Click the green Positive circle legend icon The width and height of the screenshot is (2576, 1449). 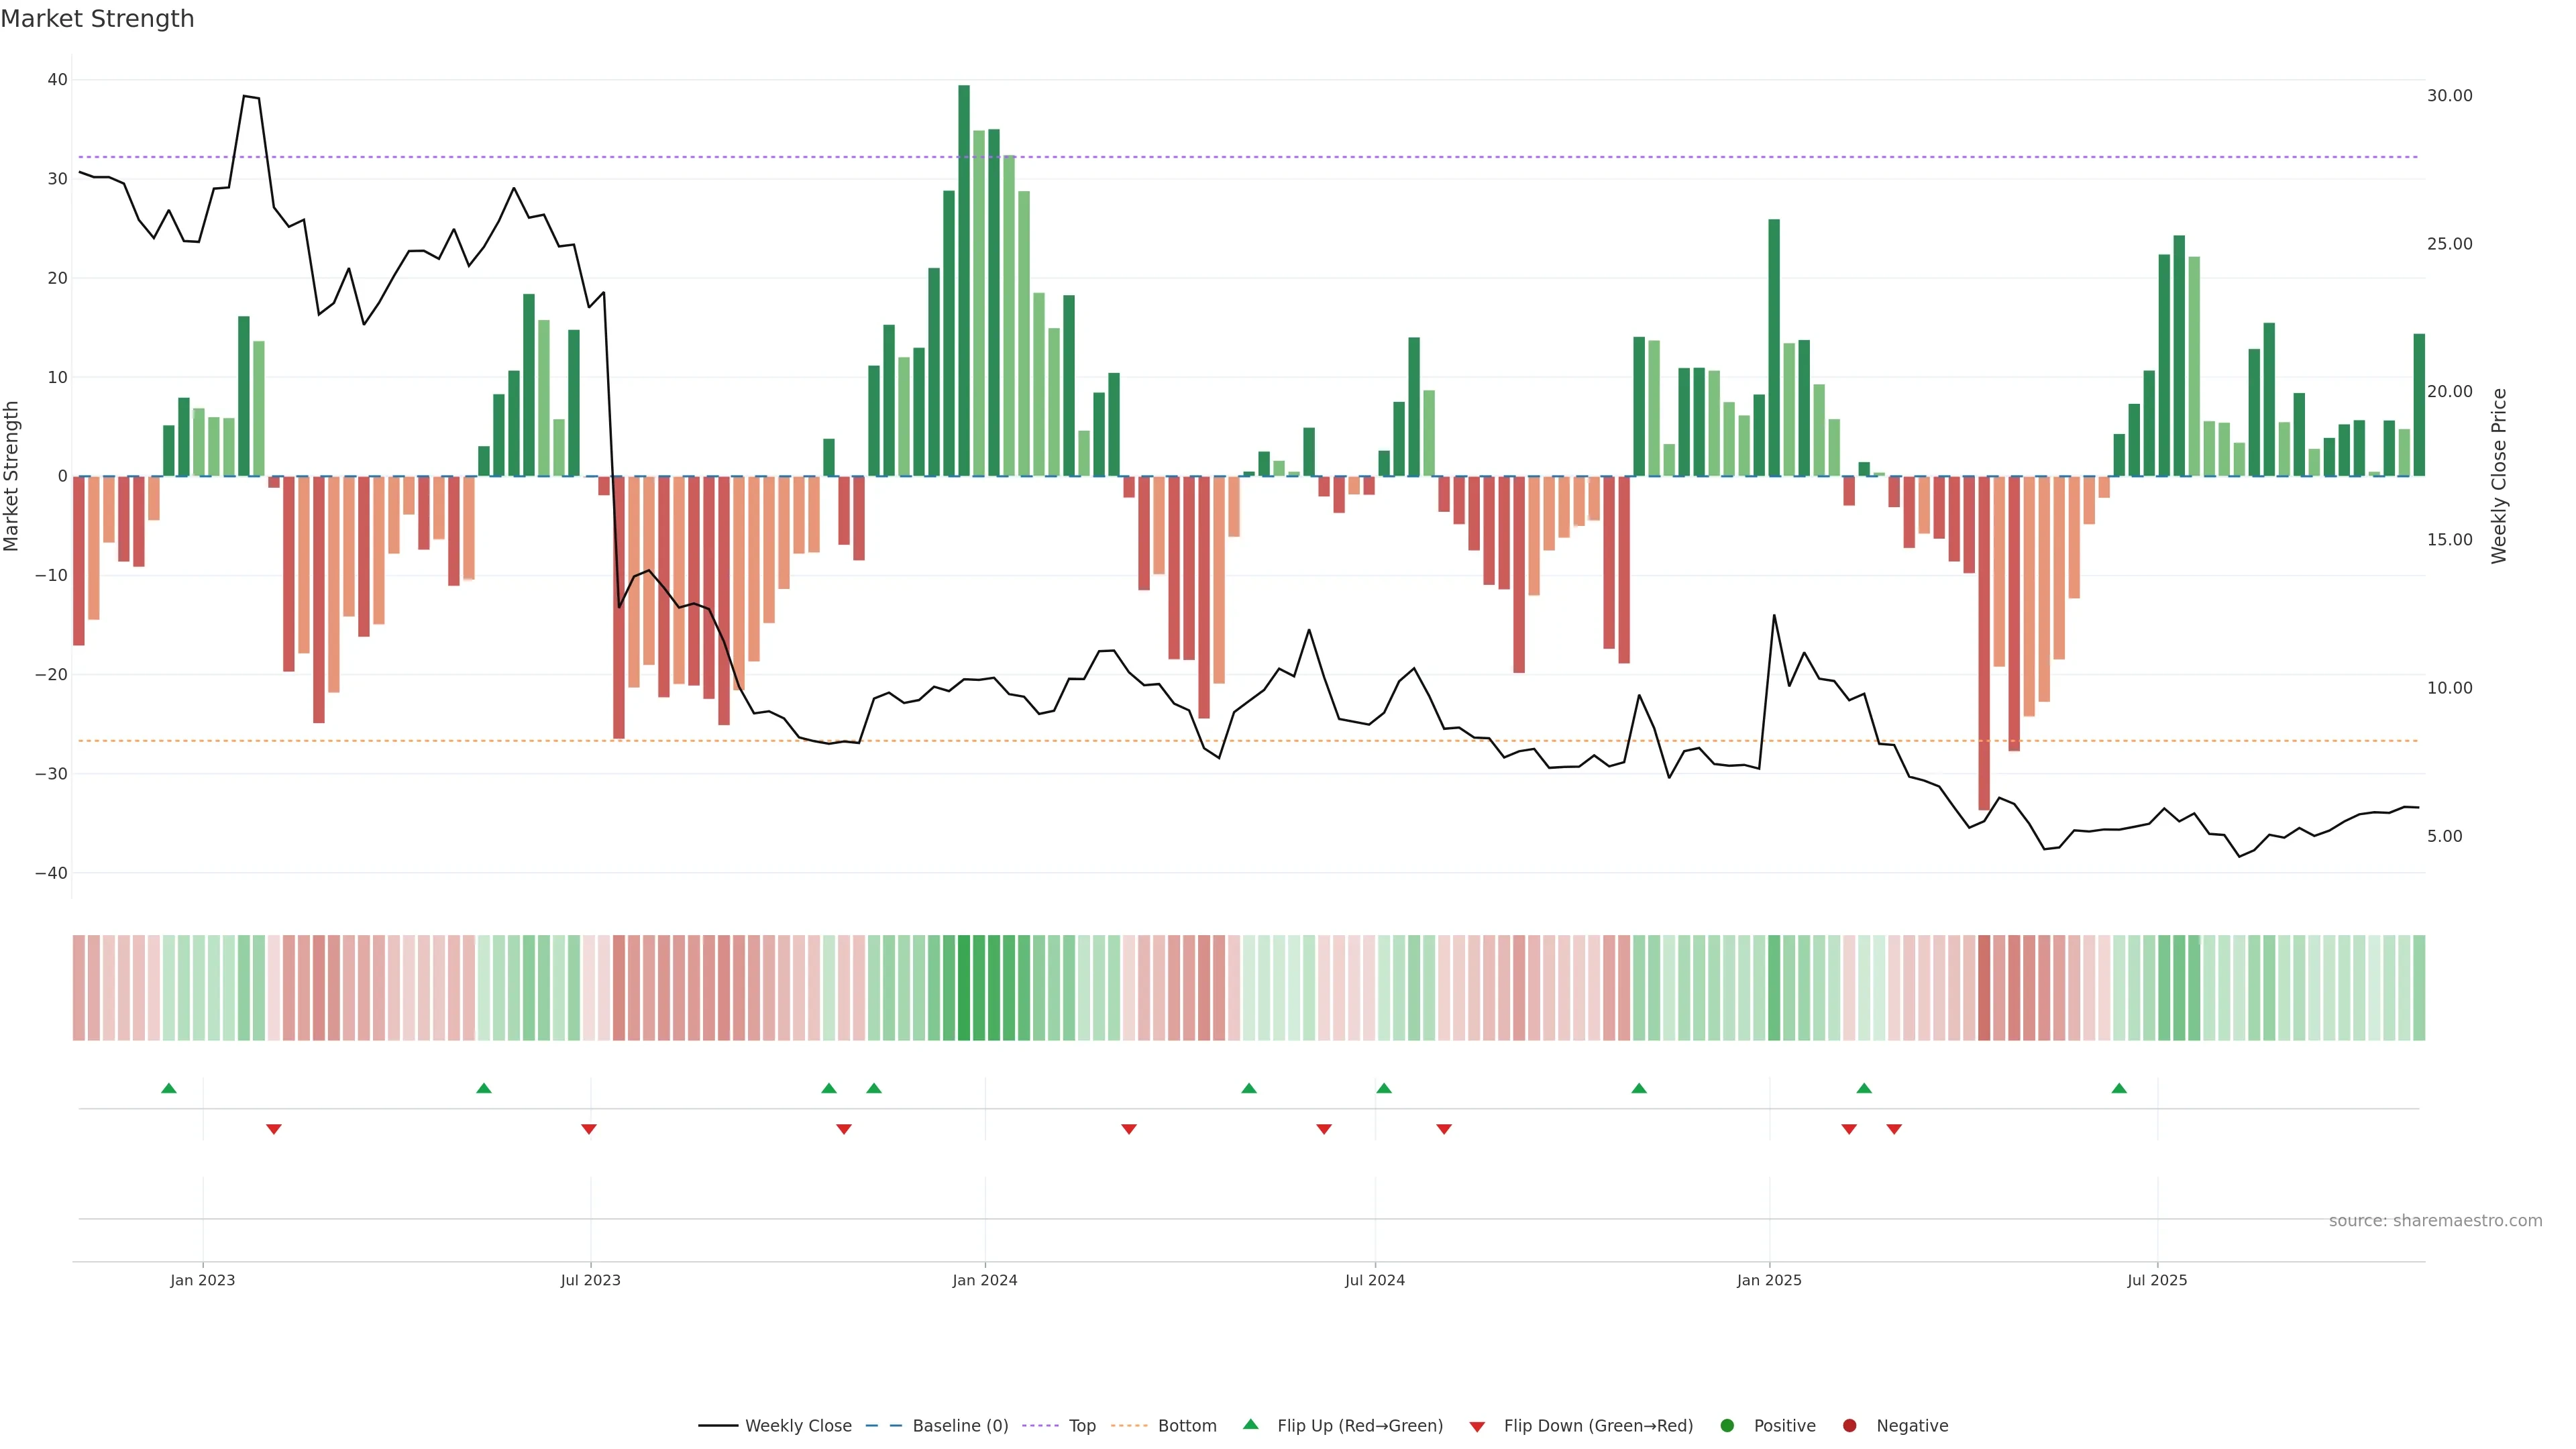tap(1727, 1426)
